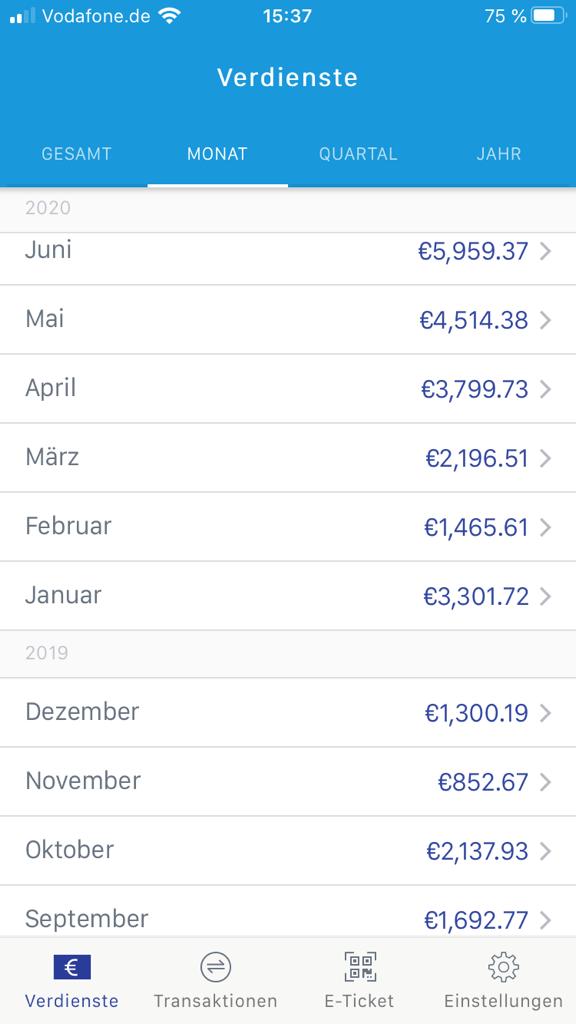Open Einstellungen gear icon
The width and height of the screenshot is (576, 1024).
(x=504, y=967)
